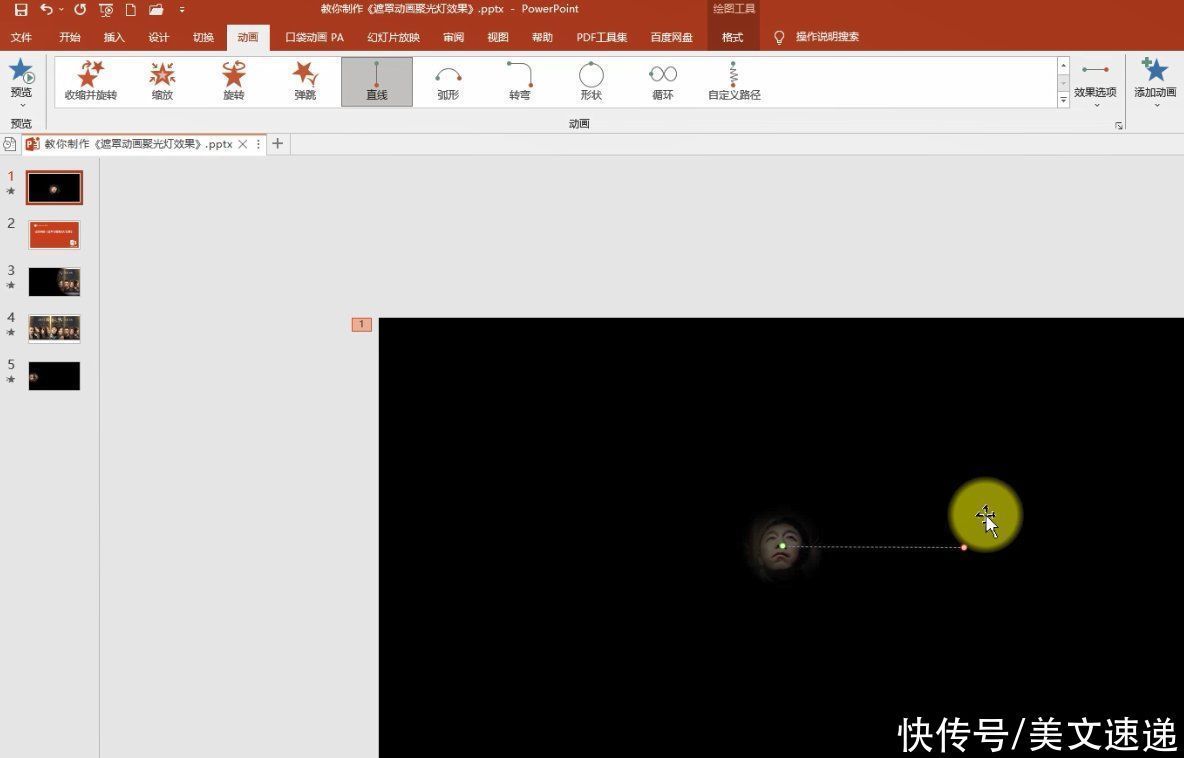Click the plus to open a new tab

coord(277,144)
